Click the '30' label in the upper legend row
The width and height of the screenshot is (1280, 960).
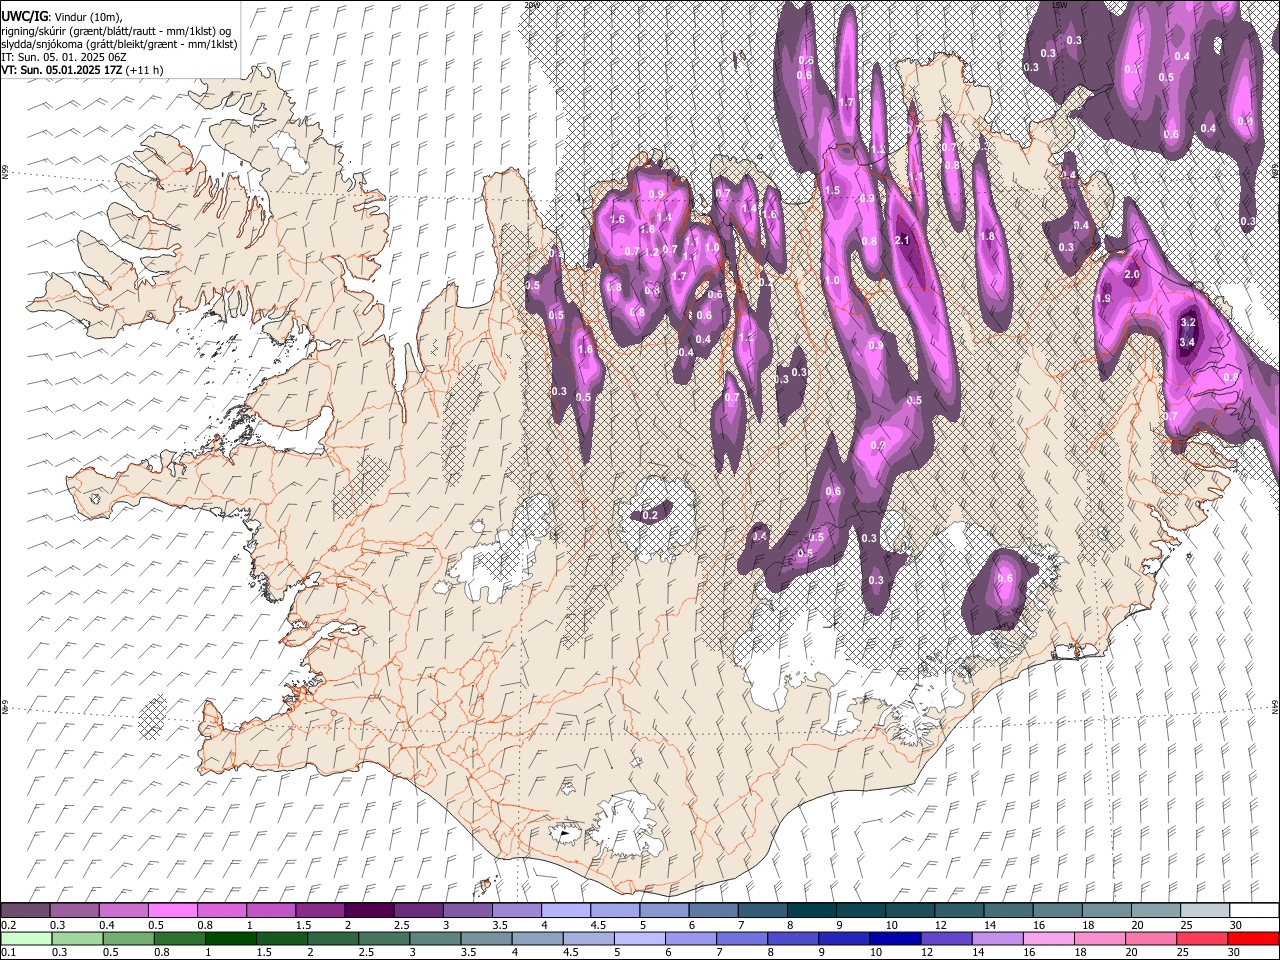click(x=1236, y=925)
